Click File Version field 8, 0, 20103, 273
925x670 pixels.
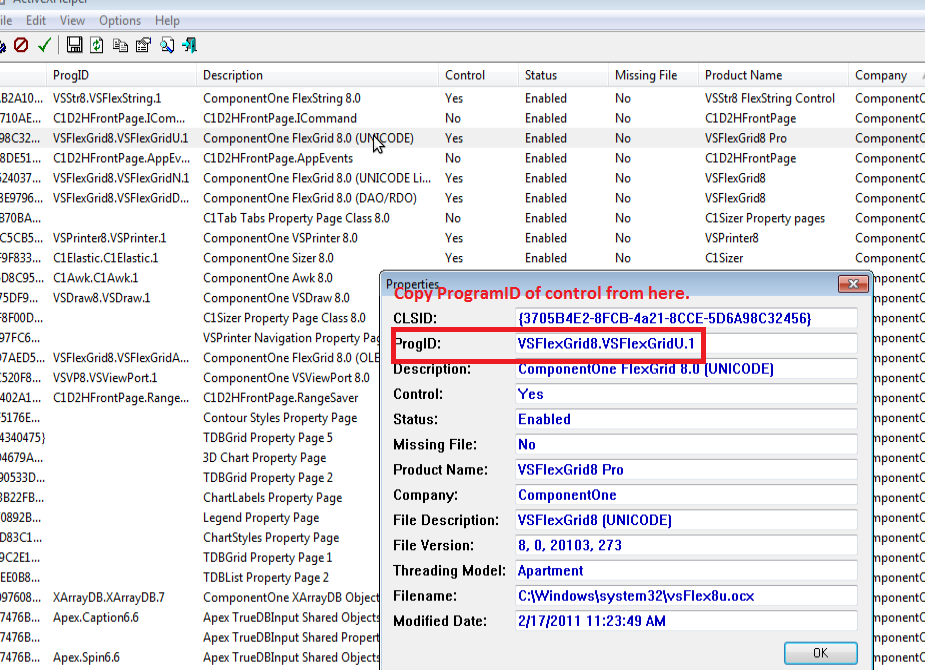point(686,546)
